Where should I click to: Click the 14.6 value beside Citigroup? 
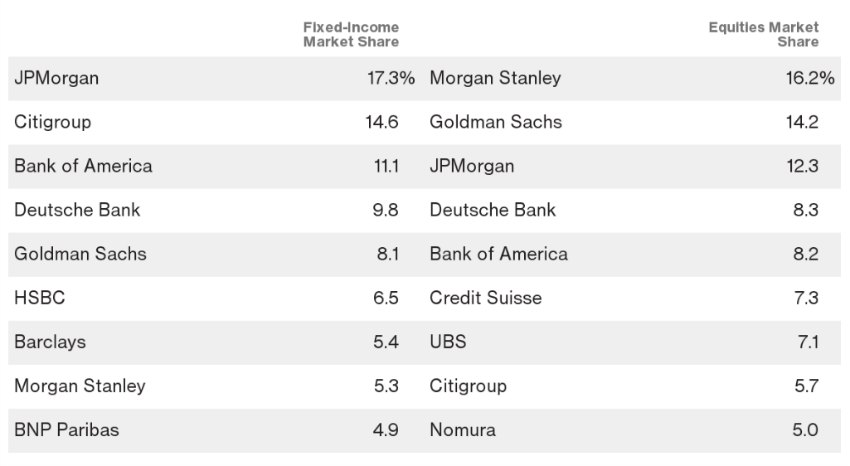(383, 122)
